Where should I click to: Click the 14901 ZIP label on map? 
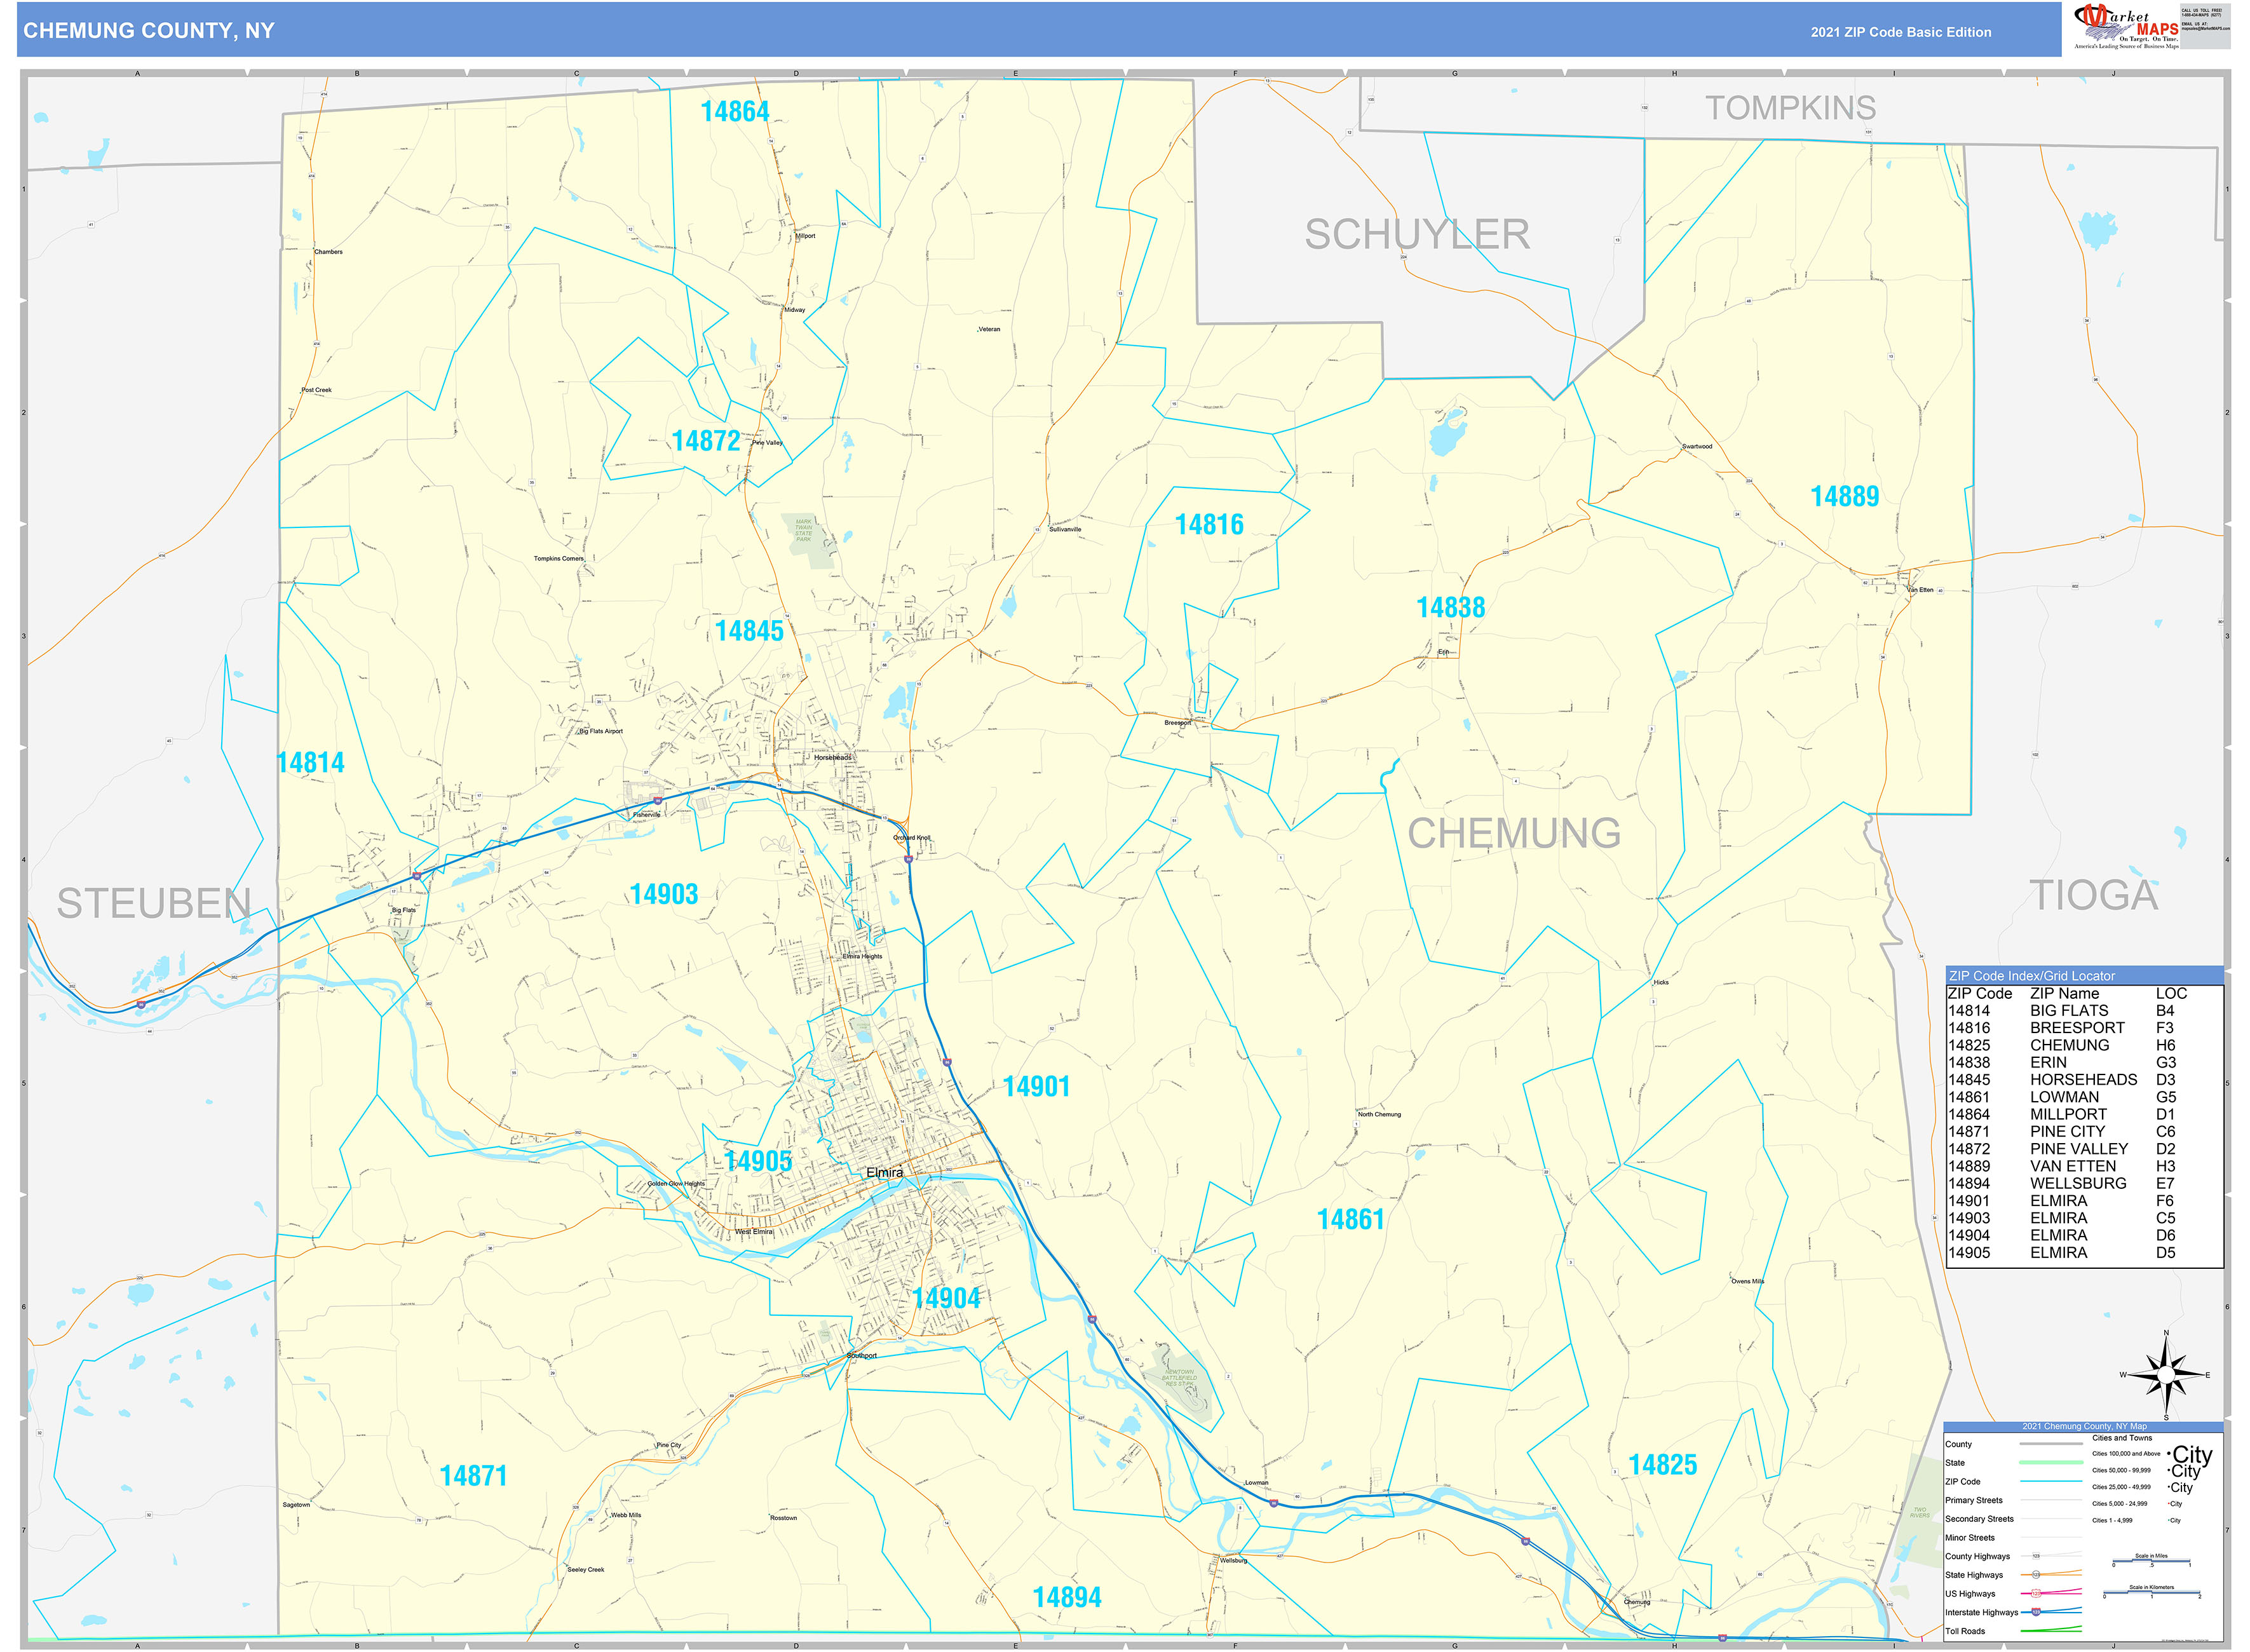point(1036,1087)
